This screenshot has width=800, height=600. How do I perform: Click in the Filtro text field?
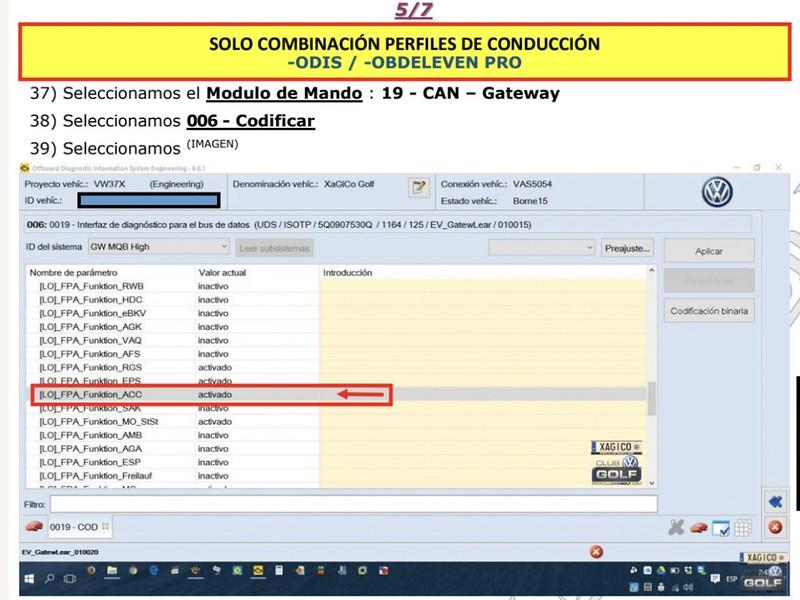(354, 504)
